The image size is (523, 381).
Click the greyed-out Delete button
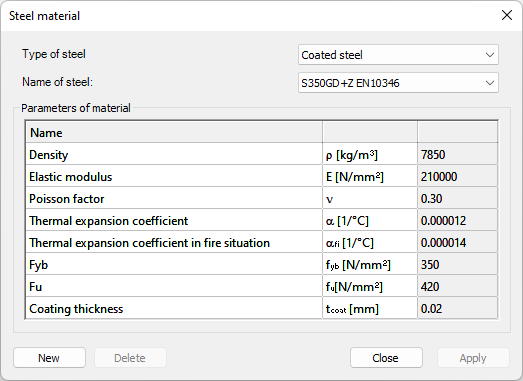click(130, 358)
